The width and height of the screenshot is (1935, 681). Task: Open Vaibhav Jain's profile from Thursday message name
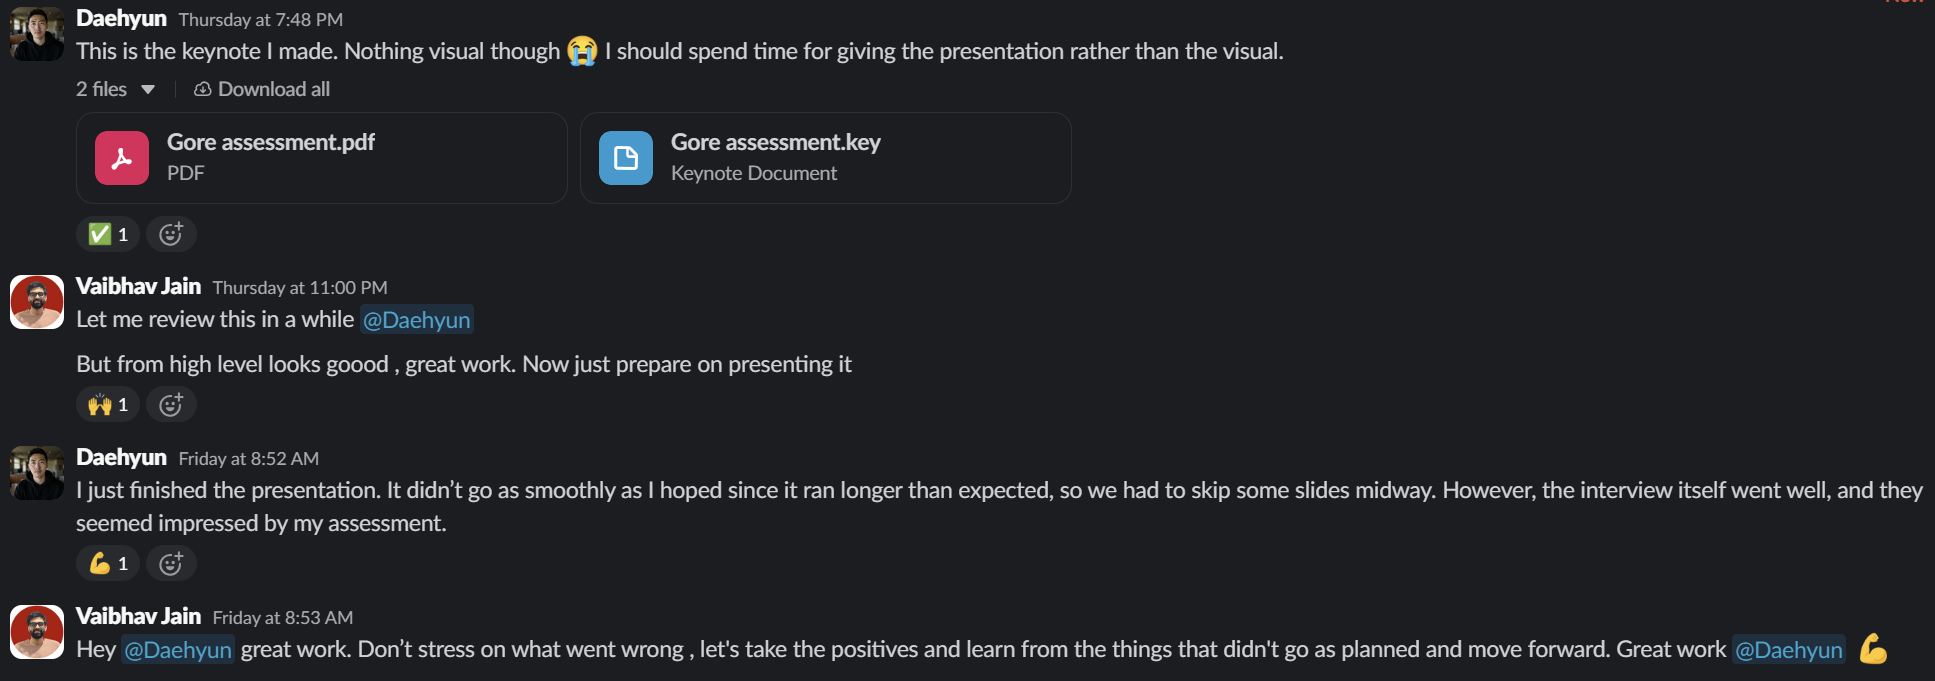pos(138,287)
